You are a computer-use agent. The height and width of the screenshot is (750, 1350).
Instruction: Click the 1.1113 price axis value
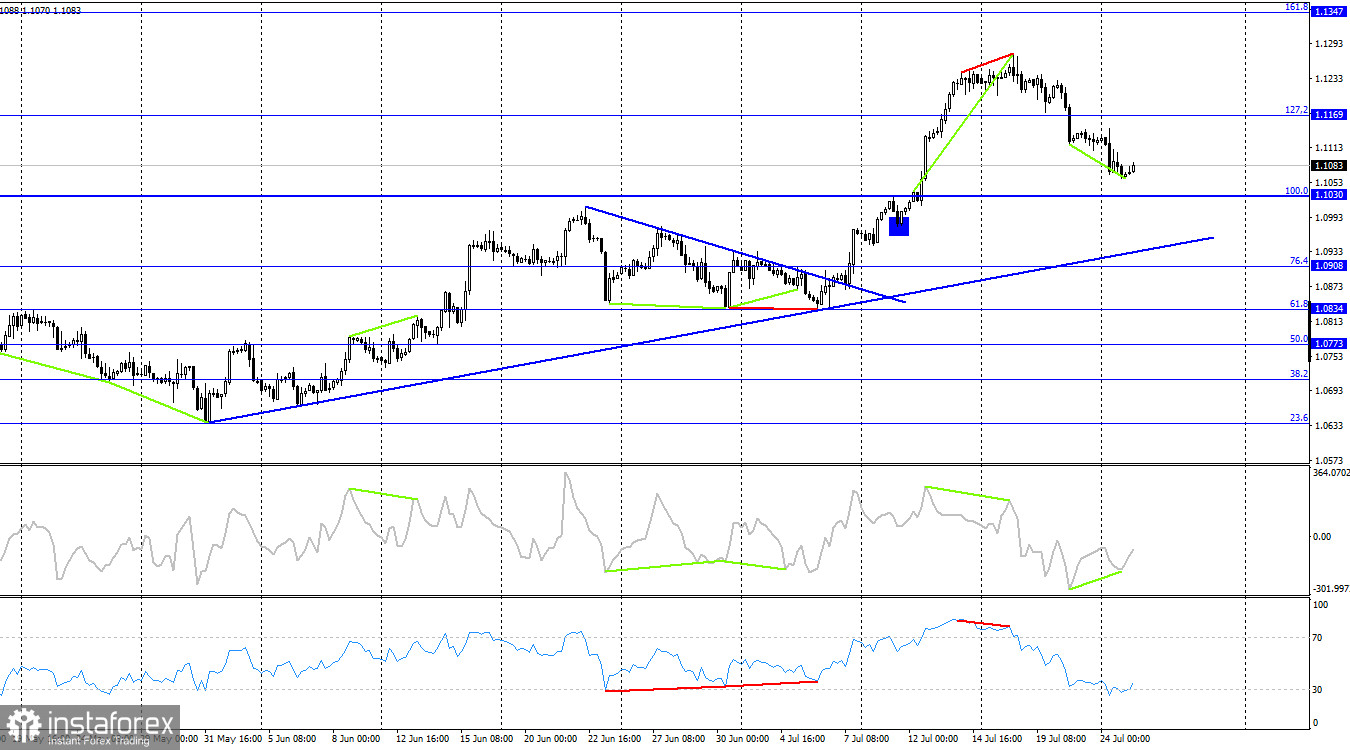(1331, 148)
